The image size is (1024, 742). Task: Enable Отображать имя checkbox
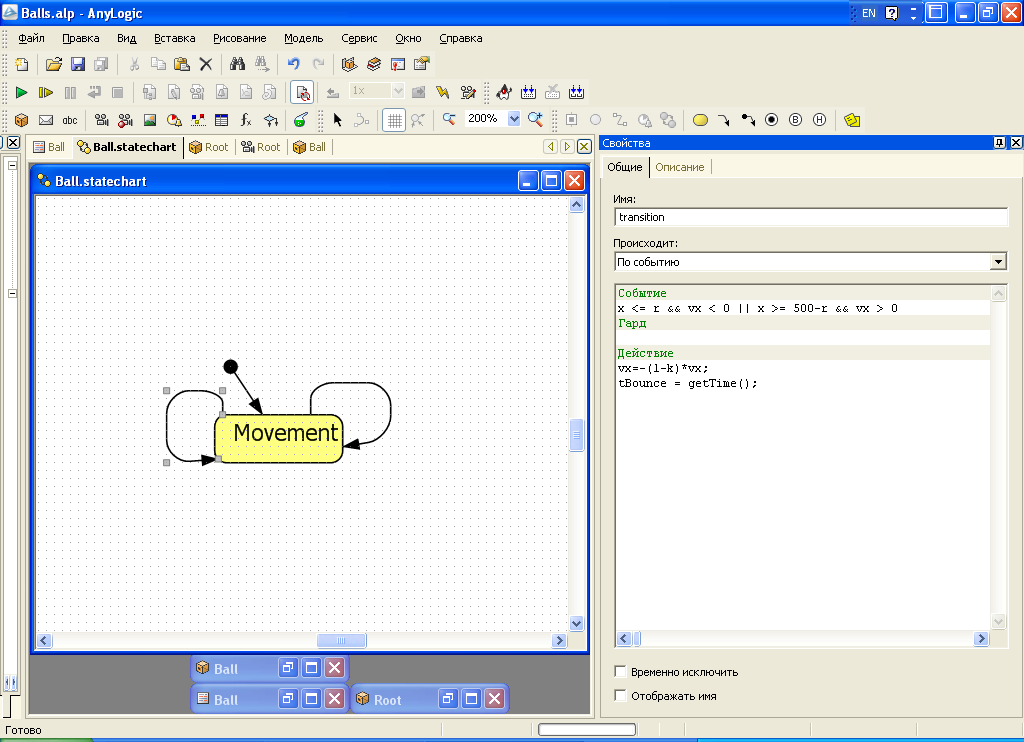[620, 696]
